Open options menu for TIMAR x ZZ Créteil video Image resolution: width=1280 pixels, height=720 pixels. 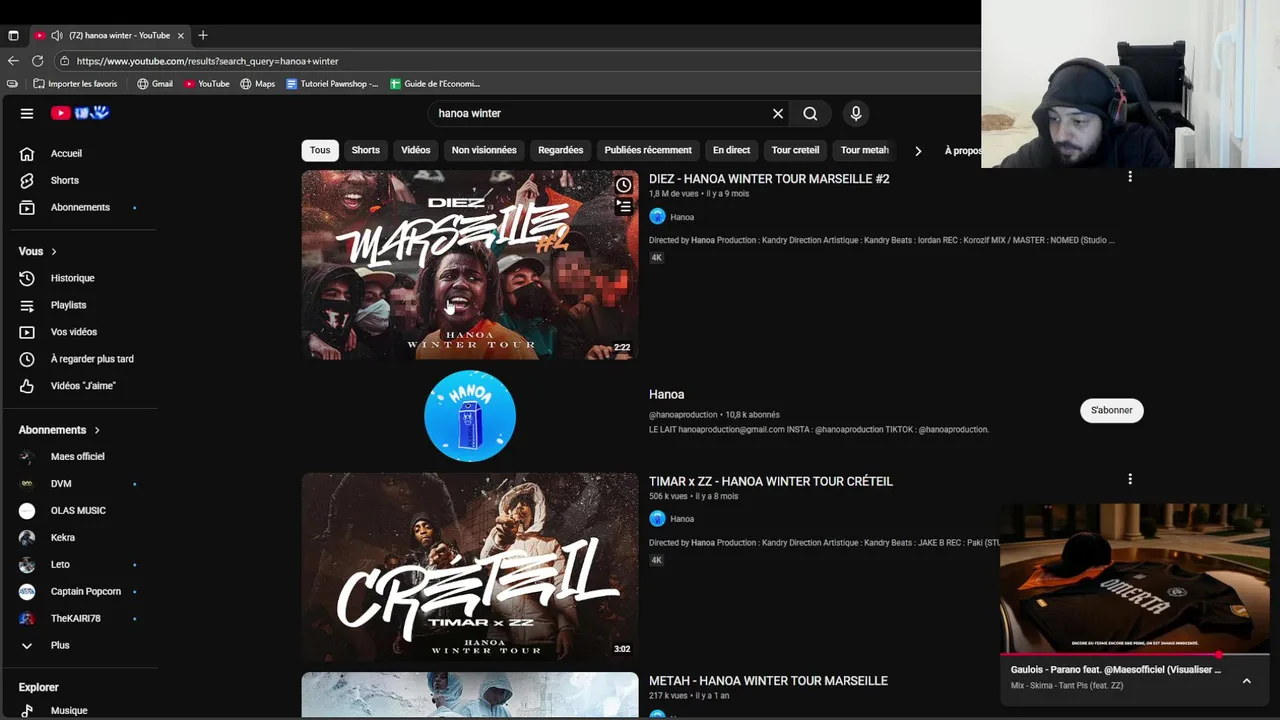coord(1130,479)
